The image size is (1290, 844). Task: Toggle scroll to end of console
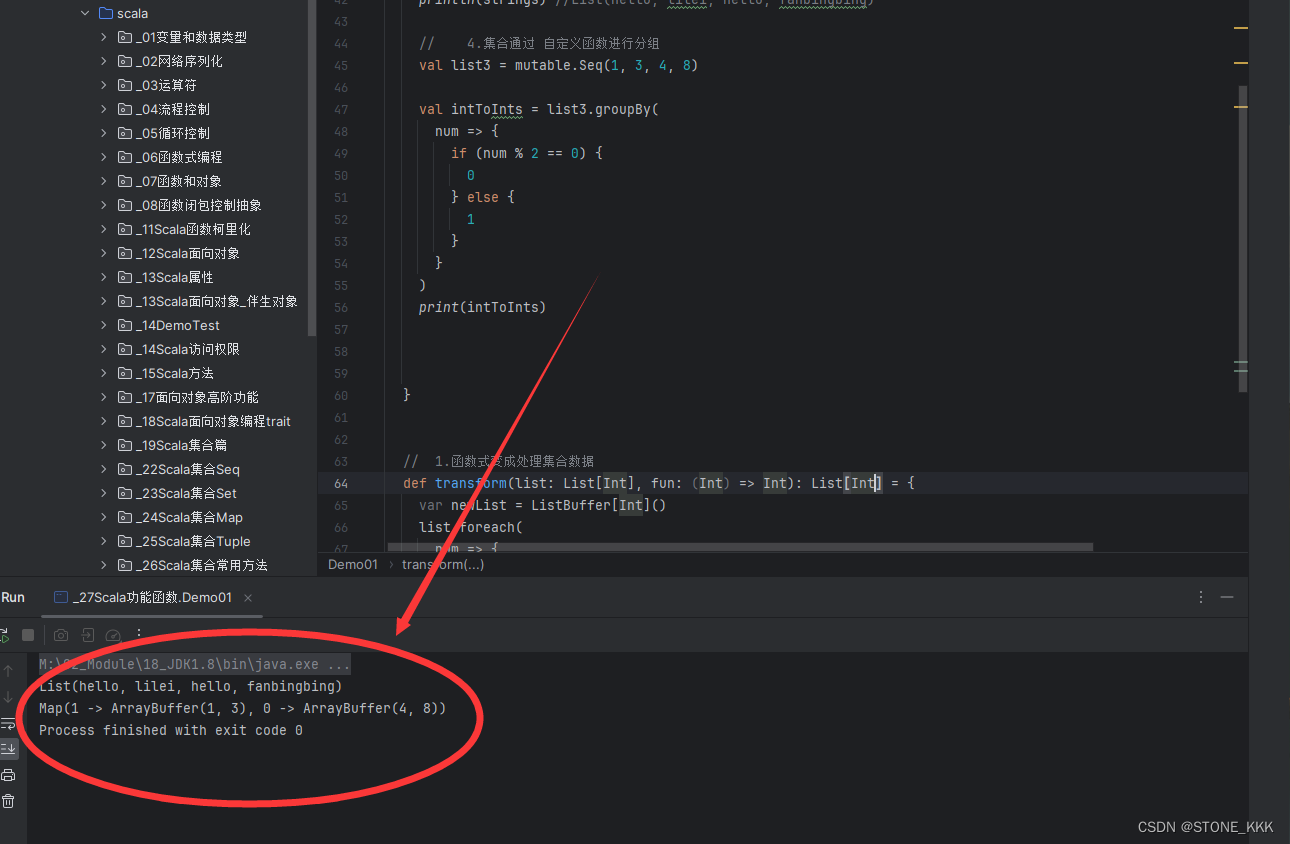(x=8, y=748)
